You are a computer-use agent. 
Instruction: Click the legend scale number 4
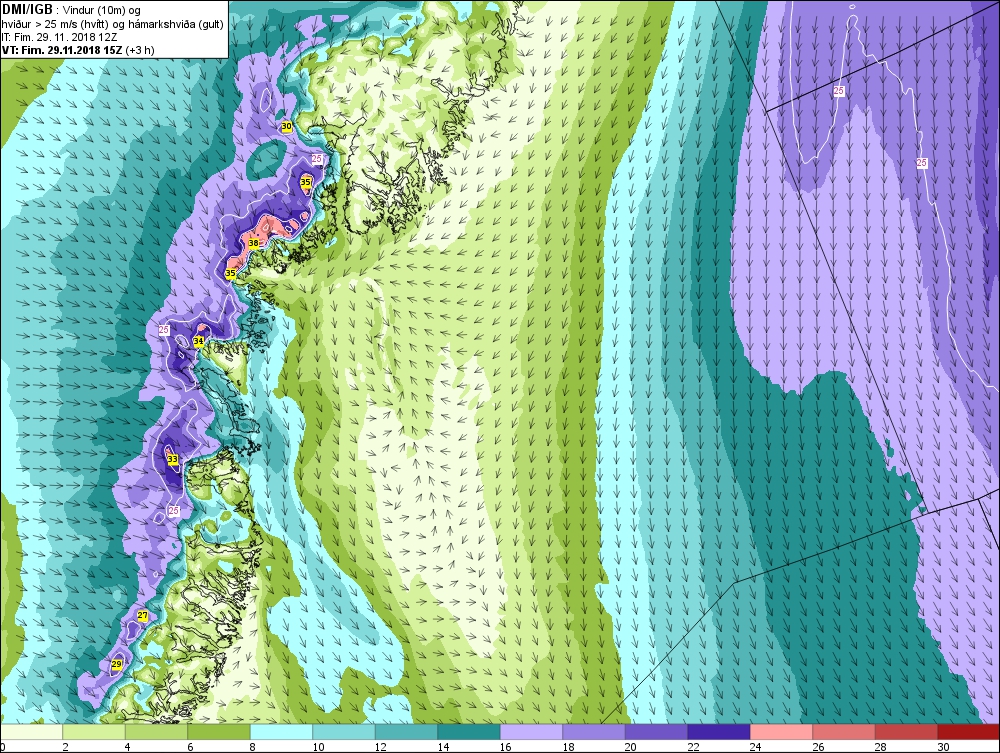click(128, 747)
